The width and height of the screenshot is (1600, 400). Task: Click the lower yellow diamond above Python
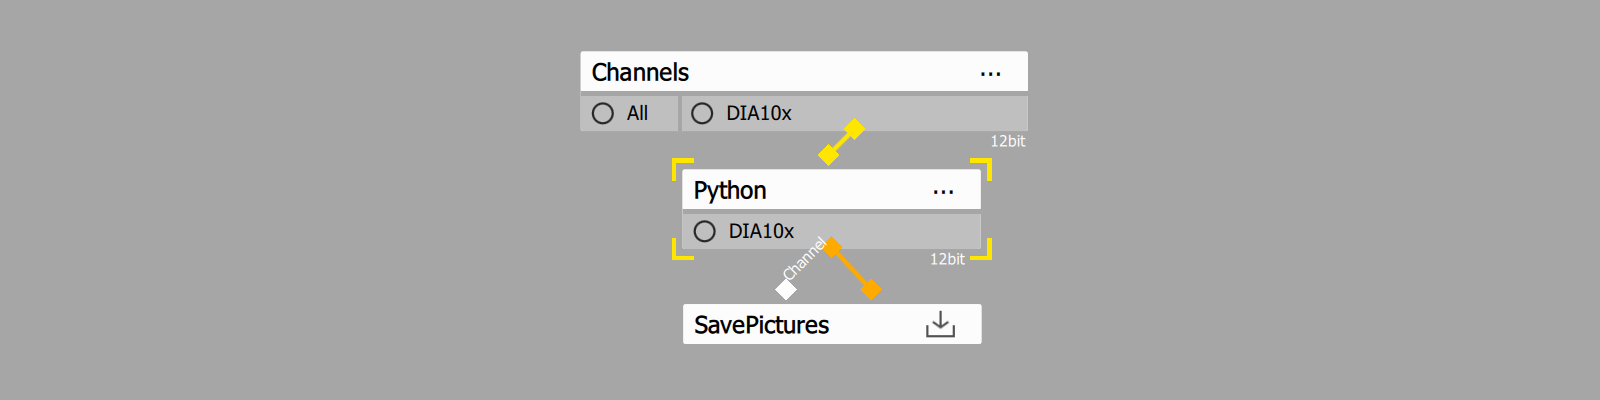829,154
